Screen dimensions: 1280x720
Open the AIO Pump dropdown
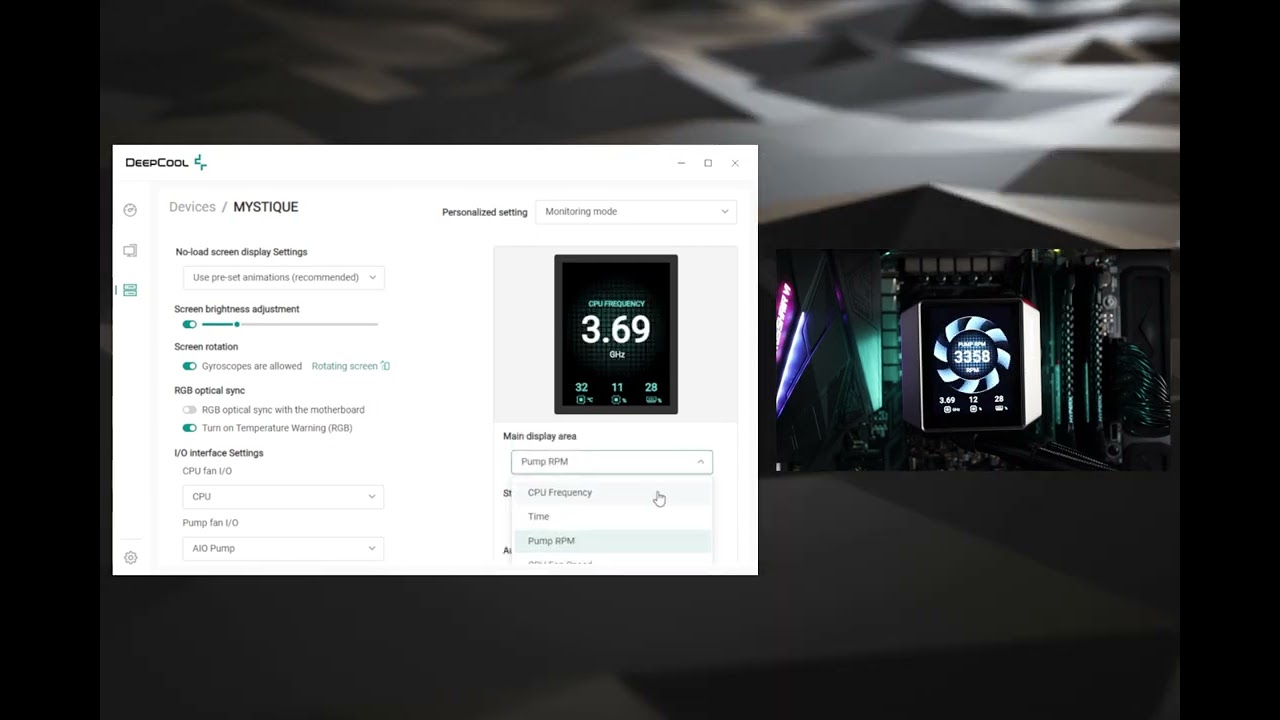click(283, 548)
